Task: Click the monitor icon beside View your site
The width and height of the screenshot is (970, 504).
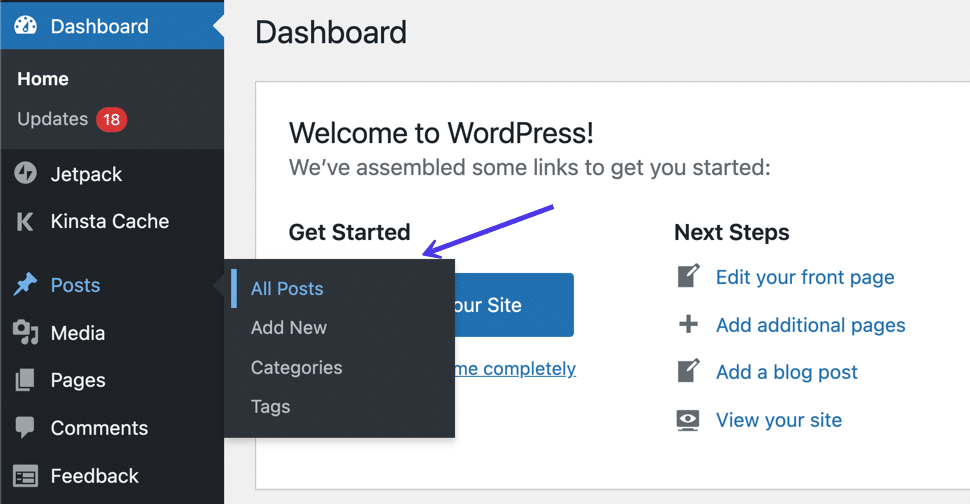Action: pos(688,420)
